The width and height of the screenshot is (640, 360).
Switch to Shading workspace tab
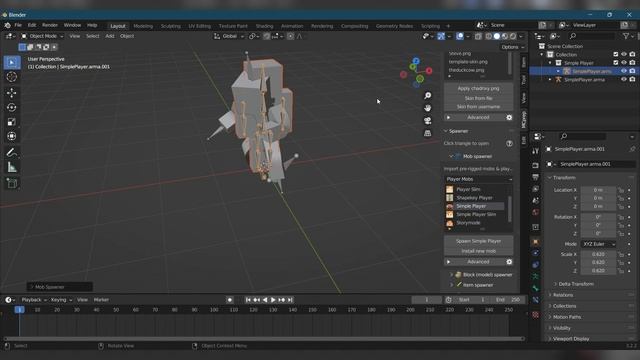point(264,26)
